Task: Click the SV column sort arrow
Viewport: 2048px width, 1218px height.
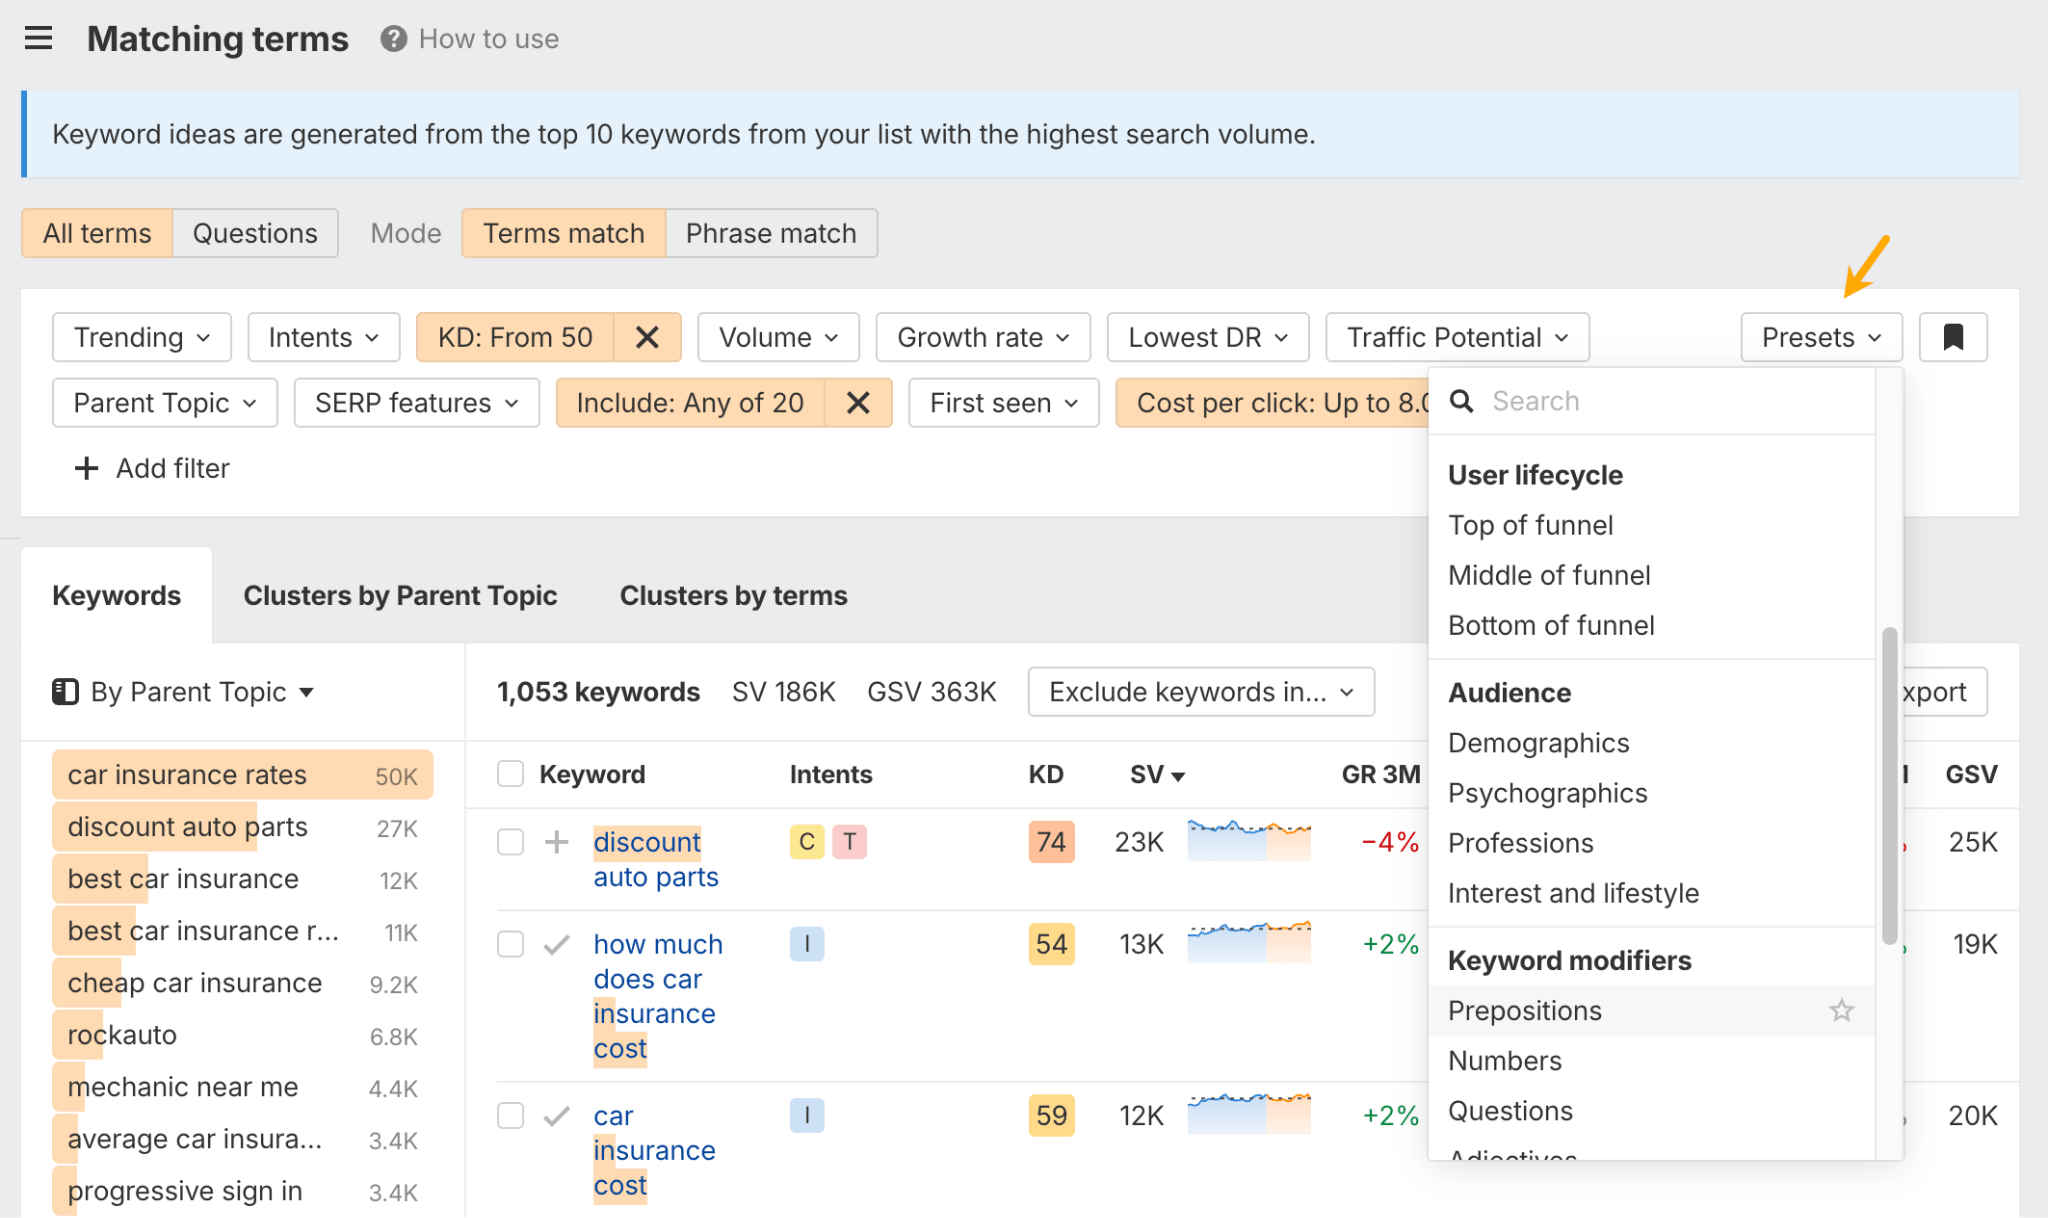Action: coord(1179,774)
